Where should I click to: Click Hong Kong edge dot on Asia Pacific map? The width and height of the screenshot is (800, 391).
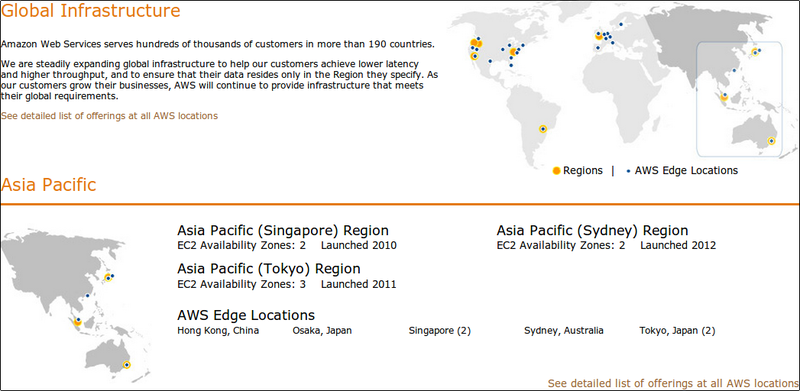point(87,296)
